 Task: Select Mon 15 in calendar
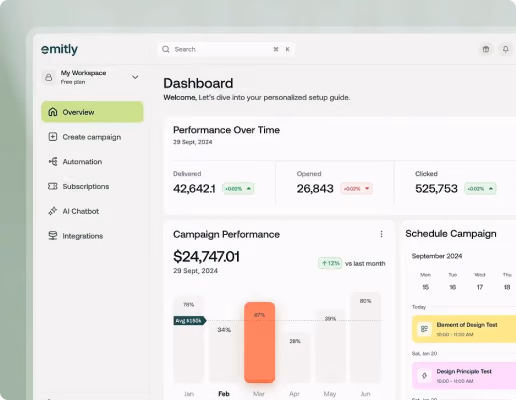(425, 281)
